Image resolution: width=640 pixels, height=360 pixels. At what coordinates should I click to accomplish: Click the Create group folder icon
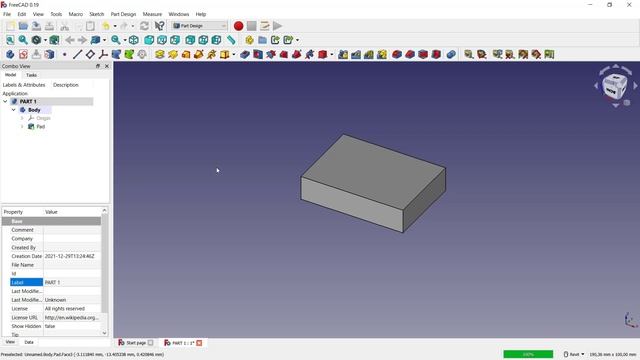[262, 40]
